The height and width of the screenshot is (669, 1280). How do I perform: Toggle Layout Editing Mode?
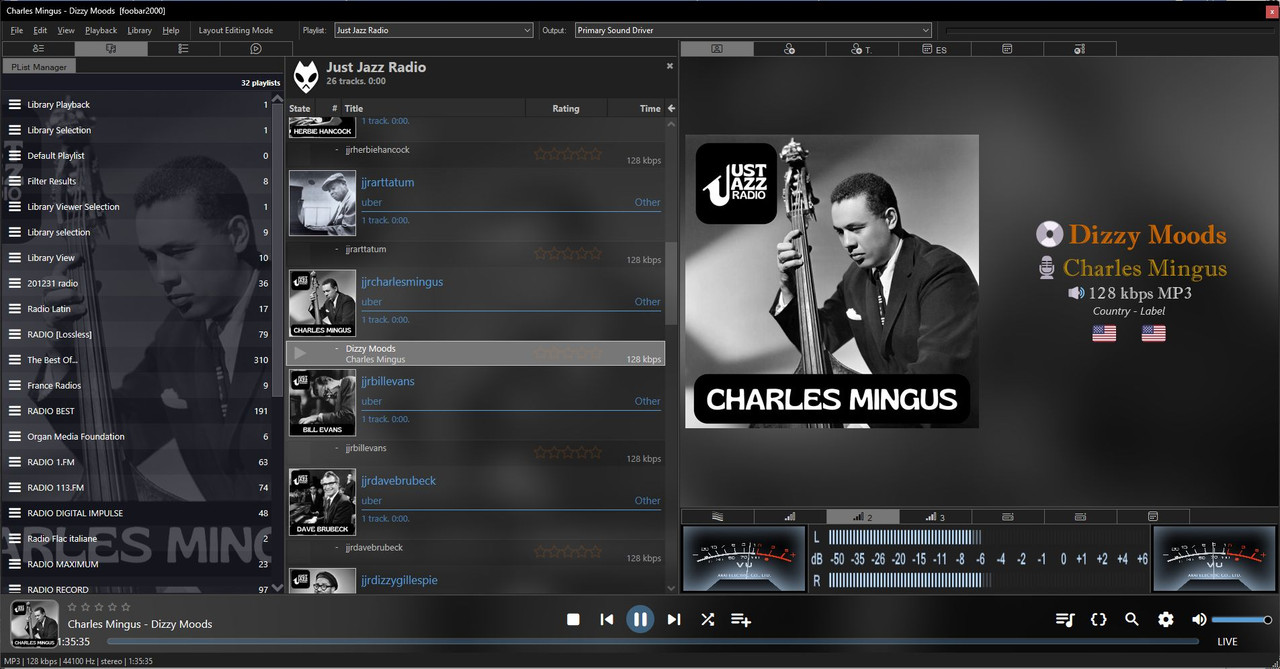[236, 30]
